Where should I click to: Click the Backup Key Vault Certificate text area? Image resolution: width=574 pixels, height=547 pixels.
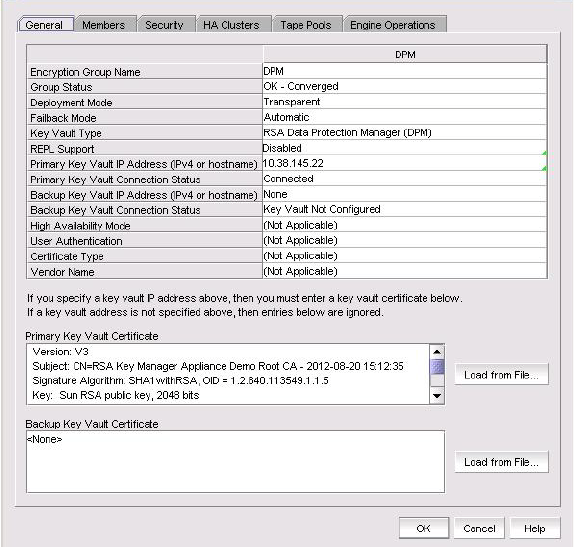235,461
